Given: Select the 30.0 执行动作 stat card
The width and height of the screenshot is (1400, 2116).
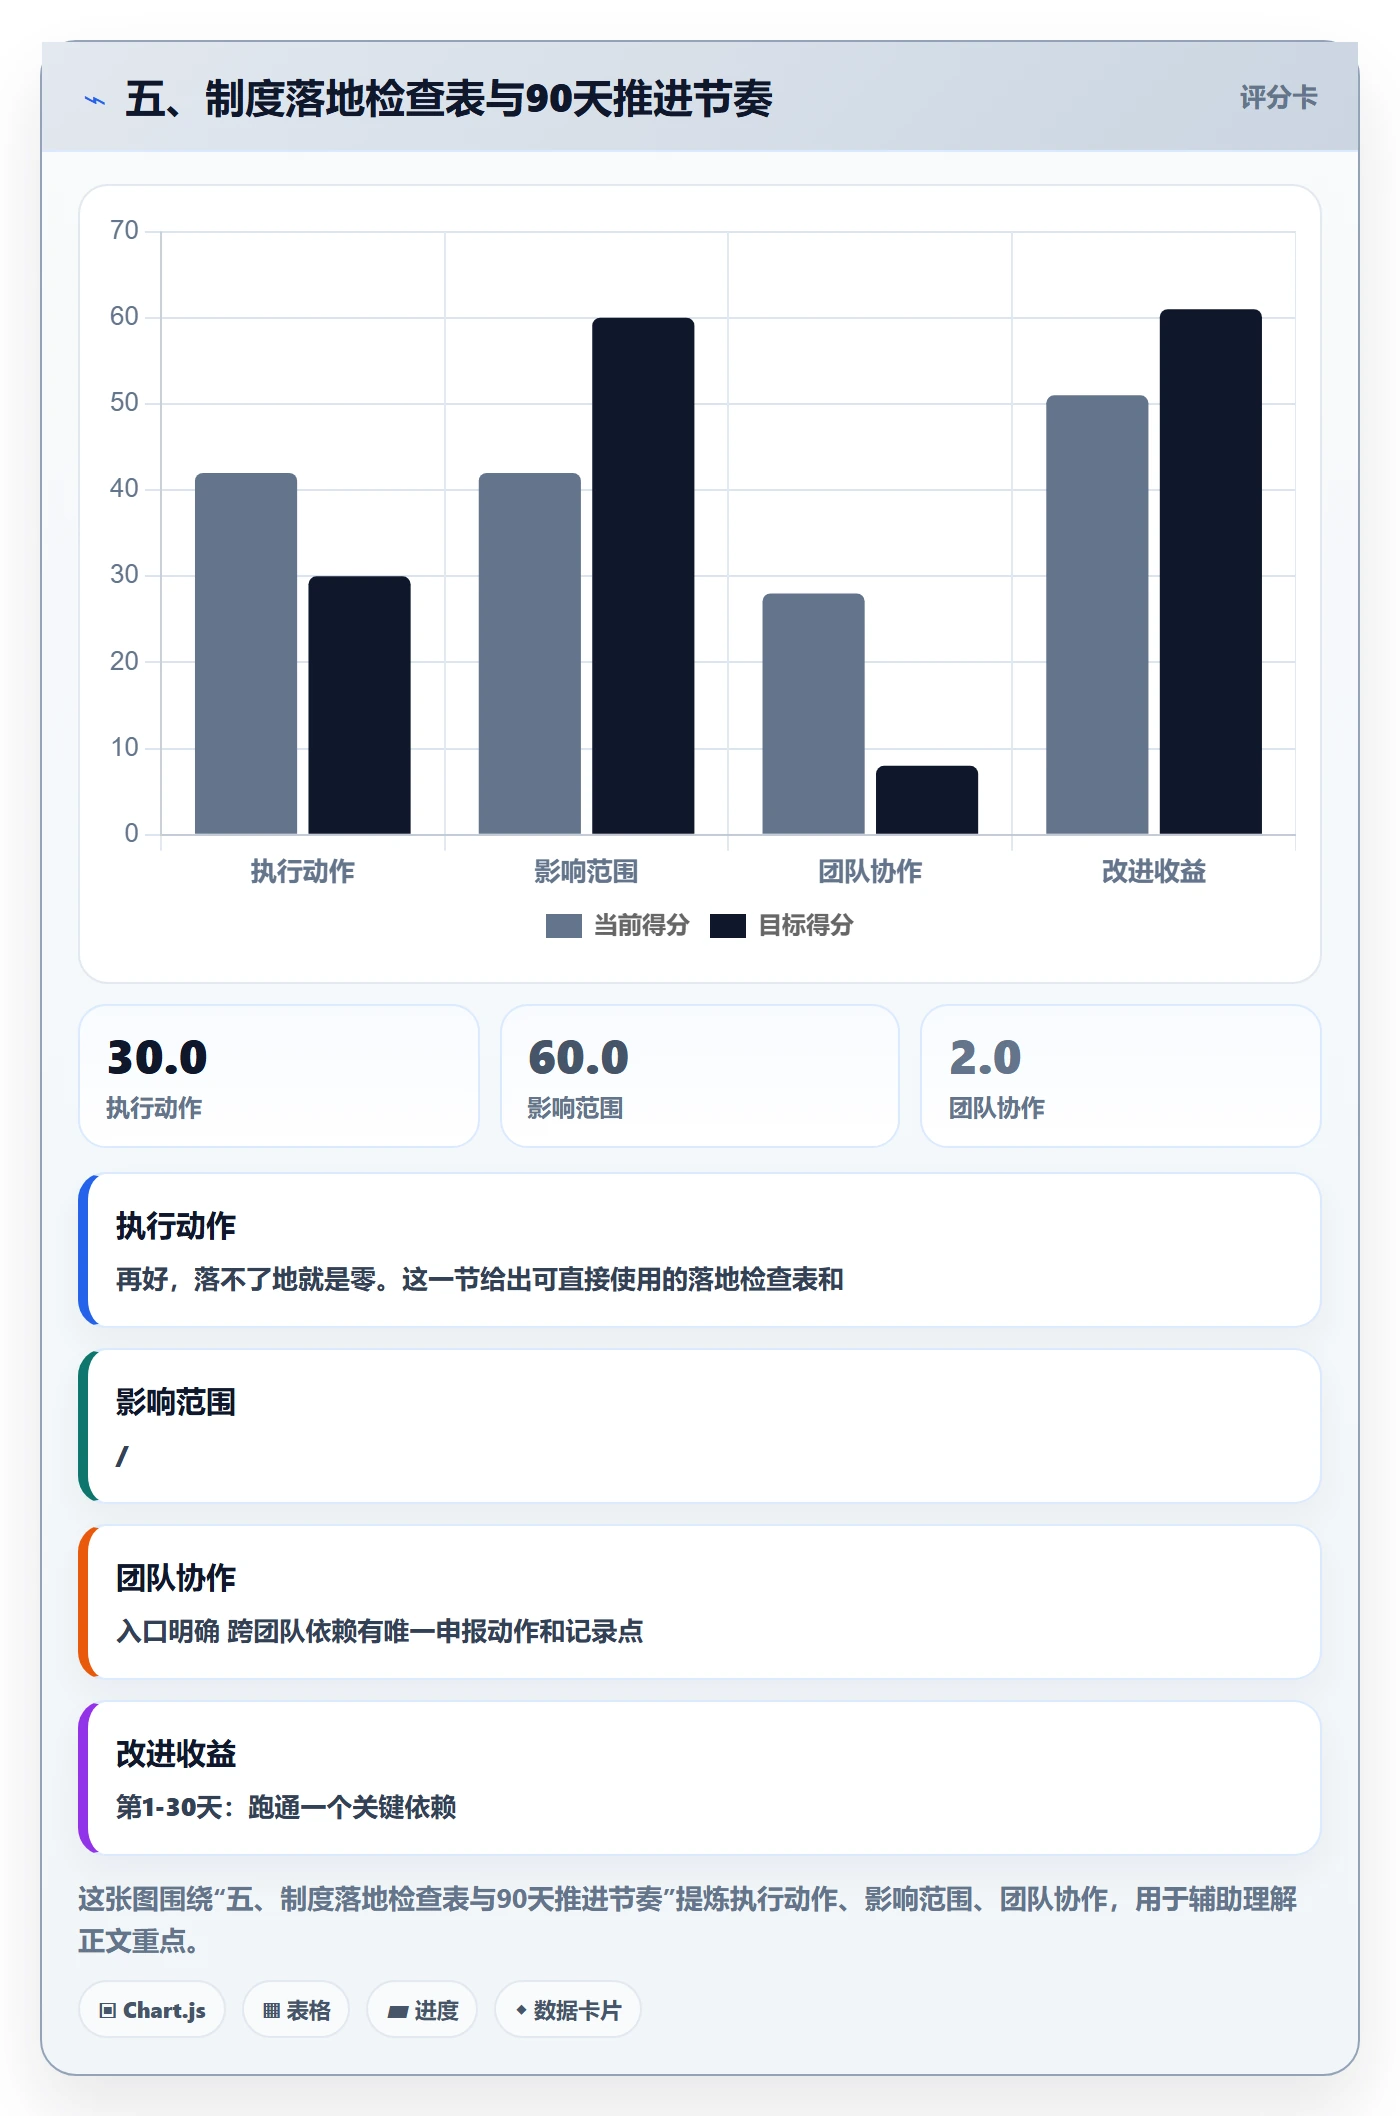Looking at the screenshot, I should click(279, 1076).
